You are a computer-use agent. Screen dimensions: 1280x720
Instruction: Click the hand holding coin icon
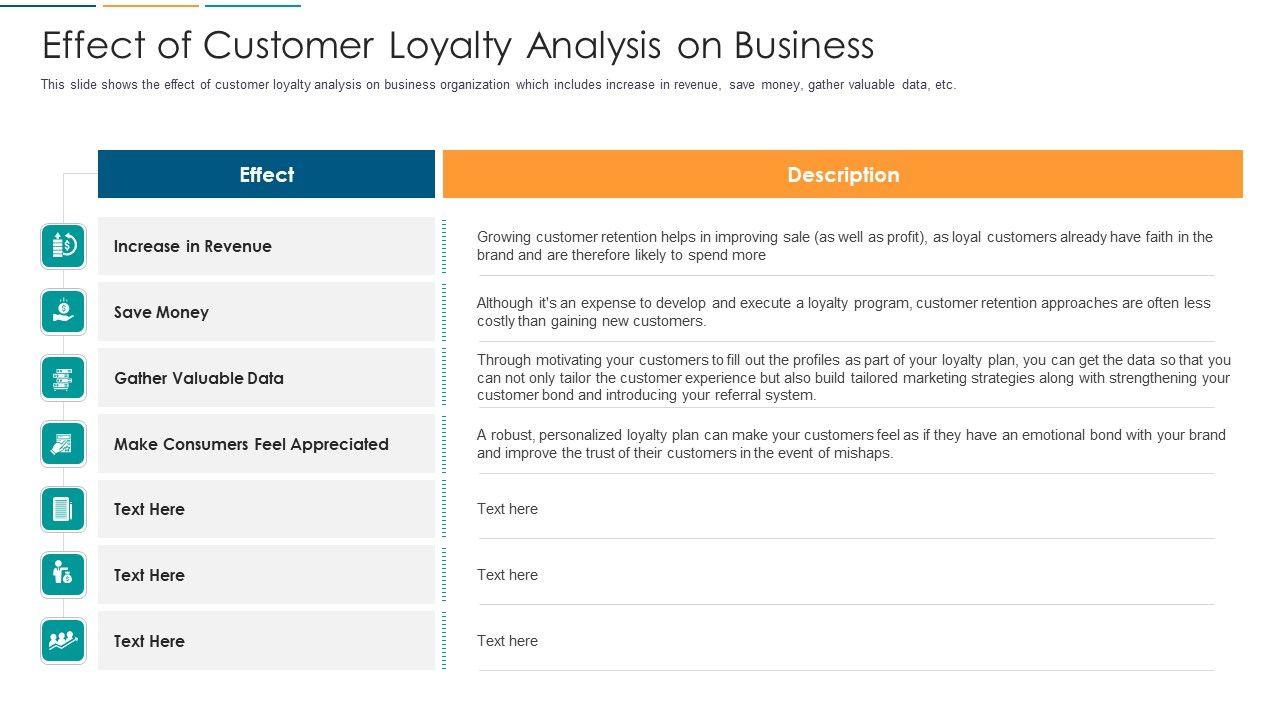click(x=63, y=312)
